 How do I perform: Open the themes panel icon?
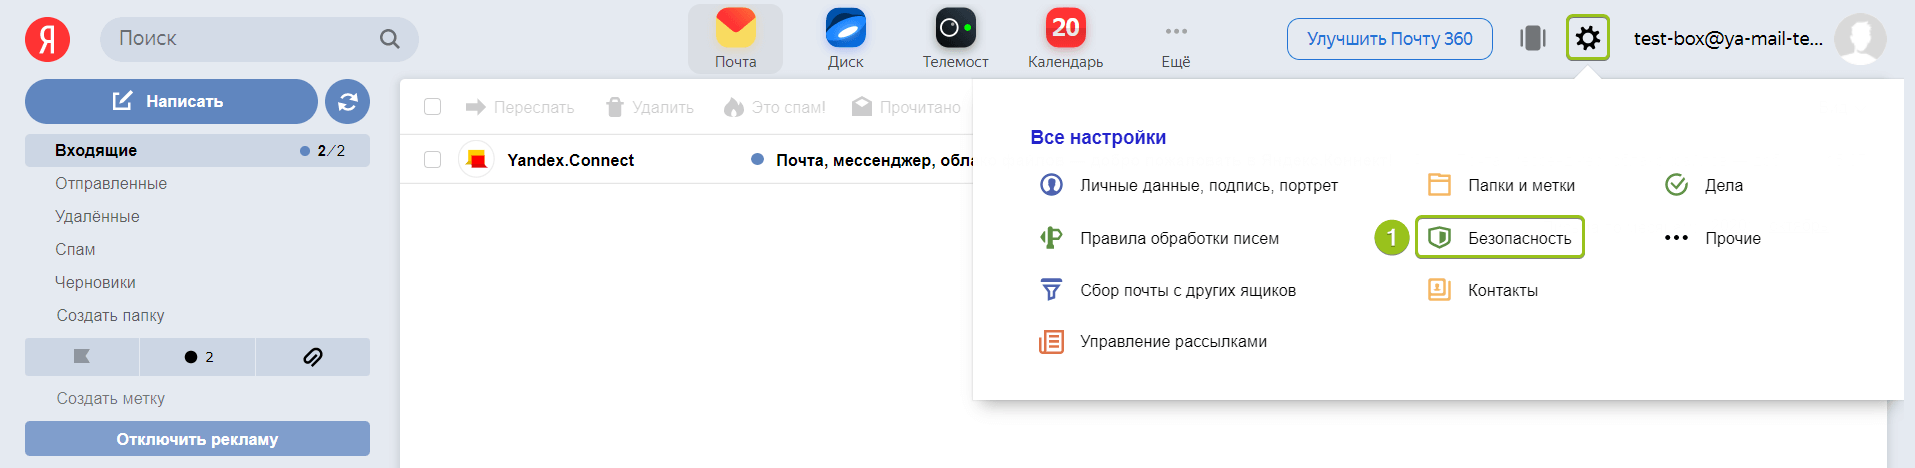pyautogui.click(x=1533, y=39)
